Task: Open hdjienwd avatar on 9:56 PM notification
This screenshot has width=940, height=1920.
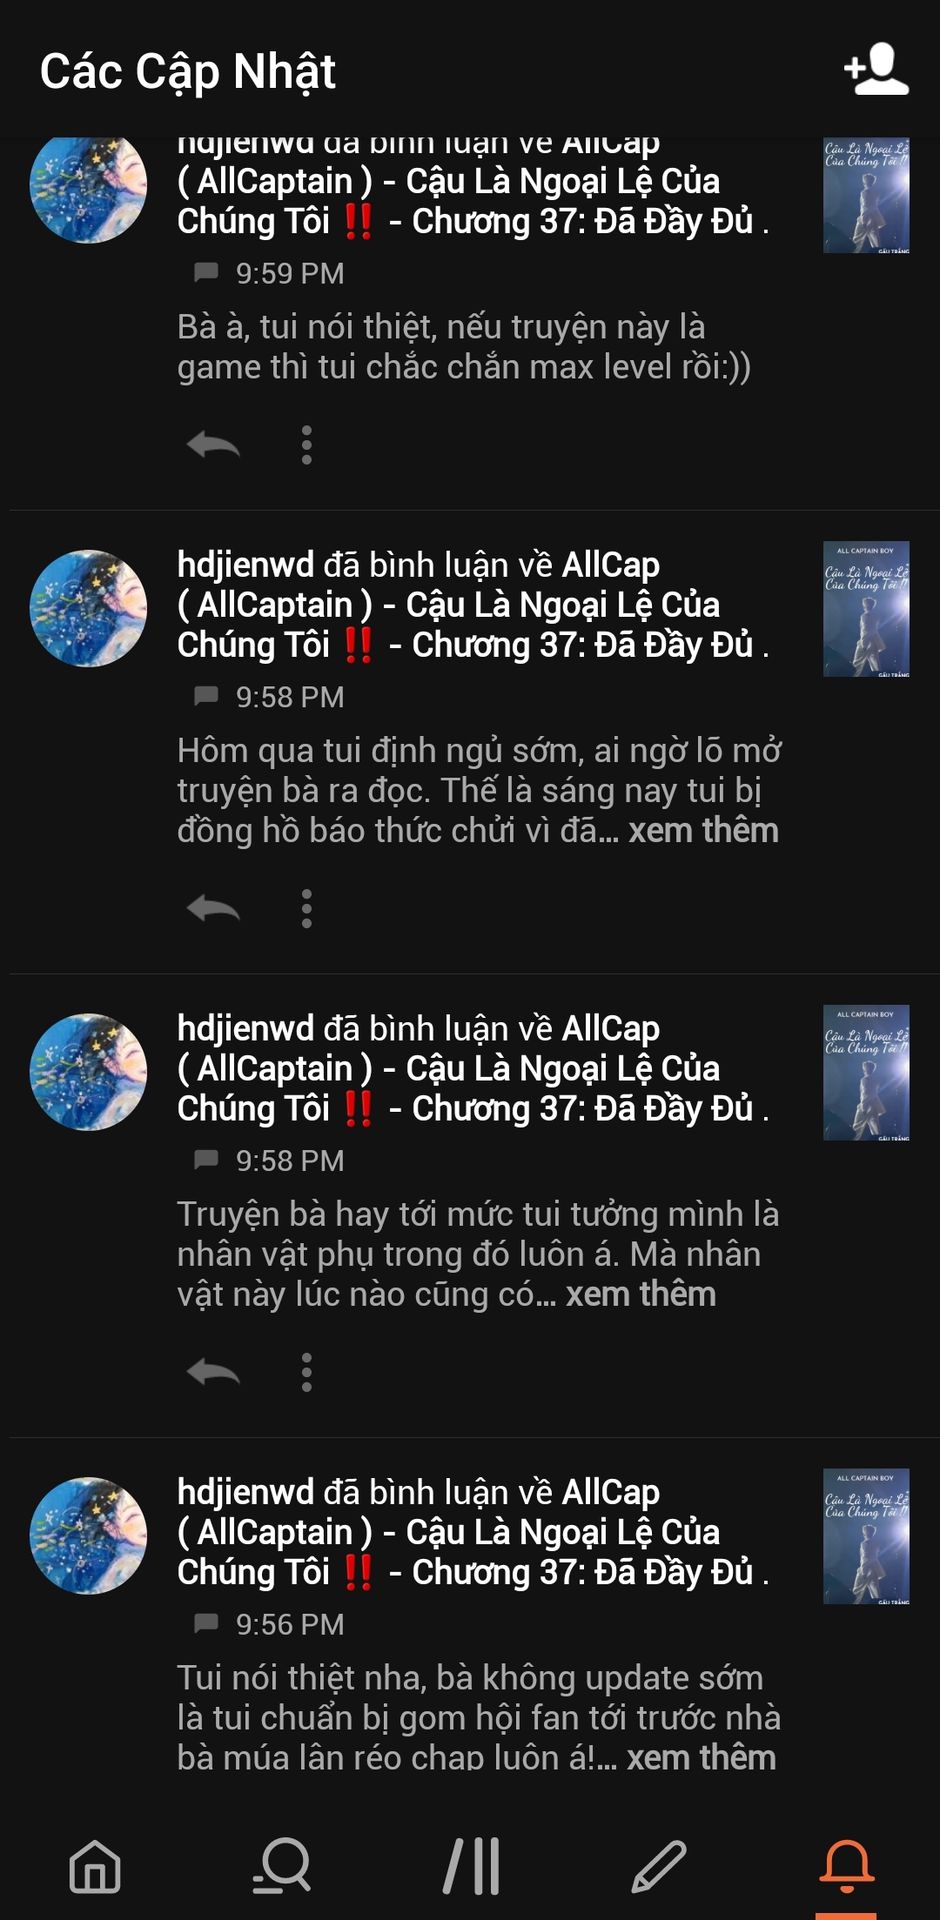Action: point(89,1536)
